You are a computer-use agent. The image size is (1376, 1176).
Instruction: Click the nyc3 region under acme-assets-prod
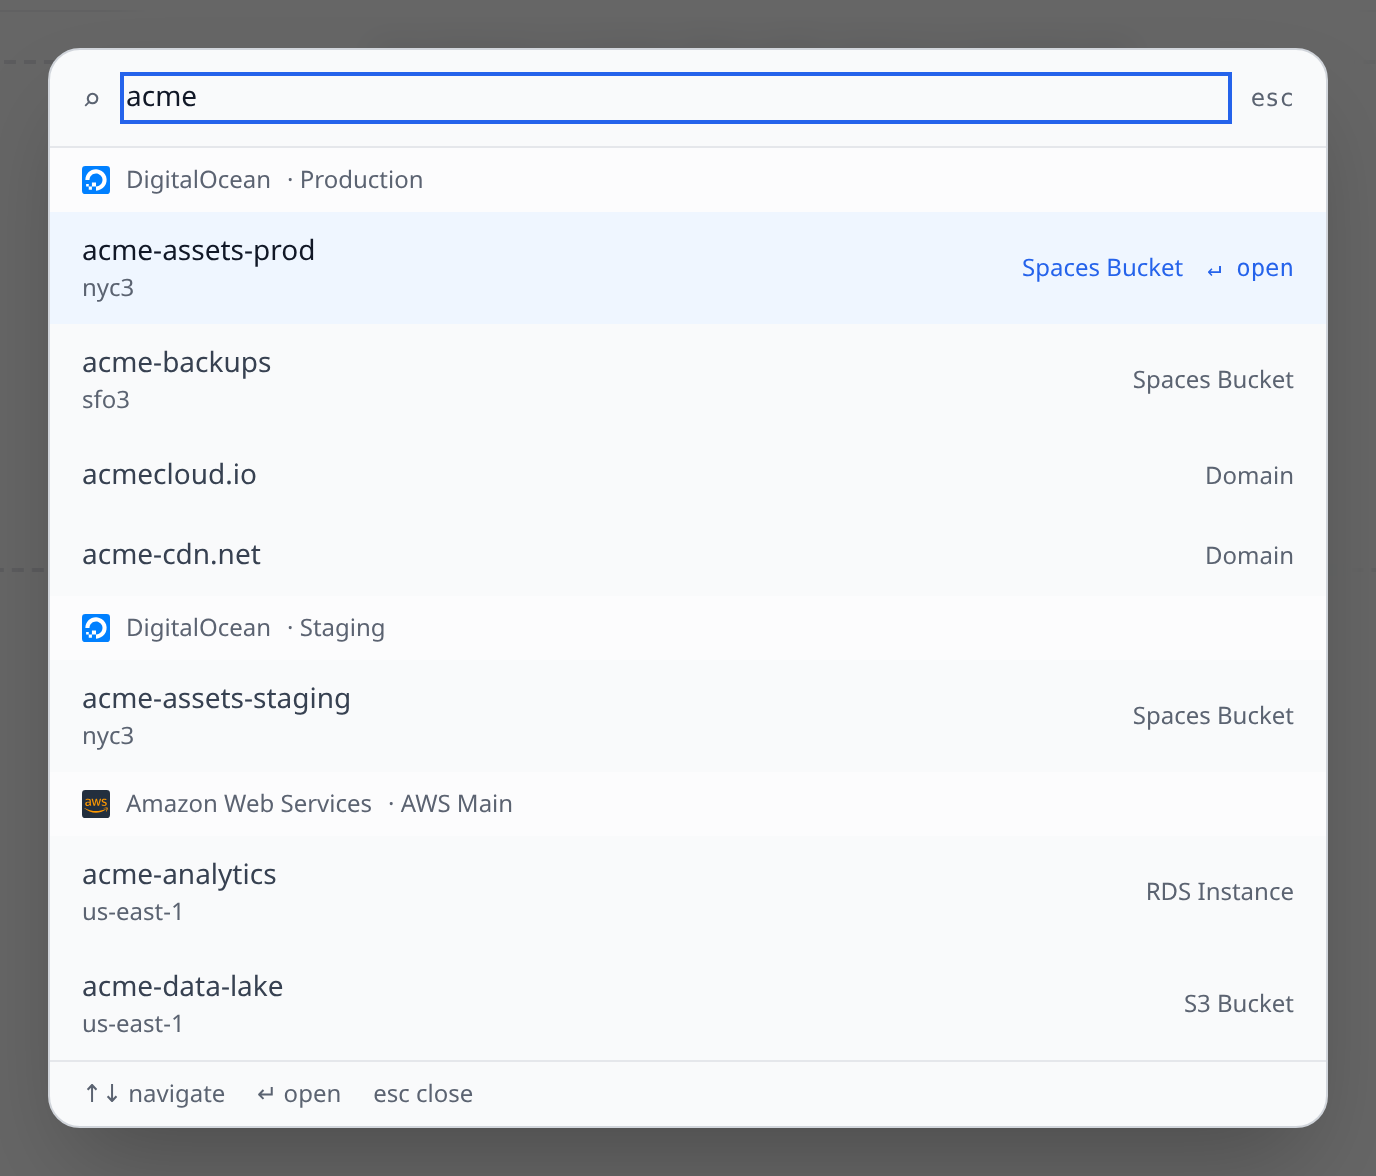[x=108, y=288]
